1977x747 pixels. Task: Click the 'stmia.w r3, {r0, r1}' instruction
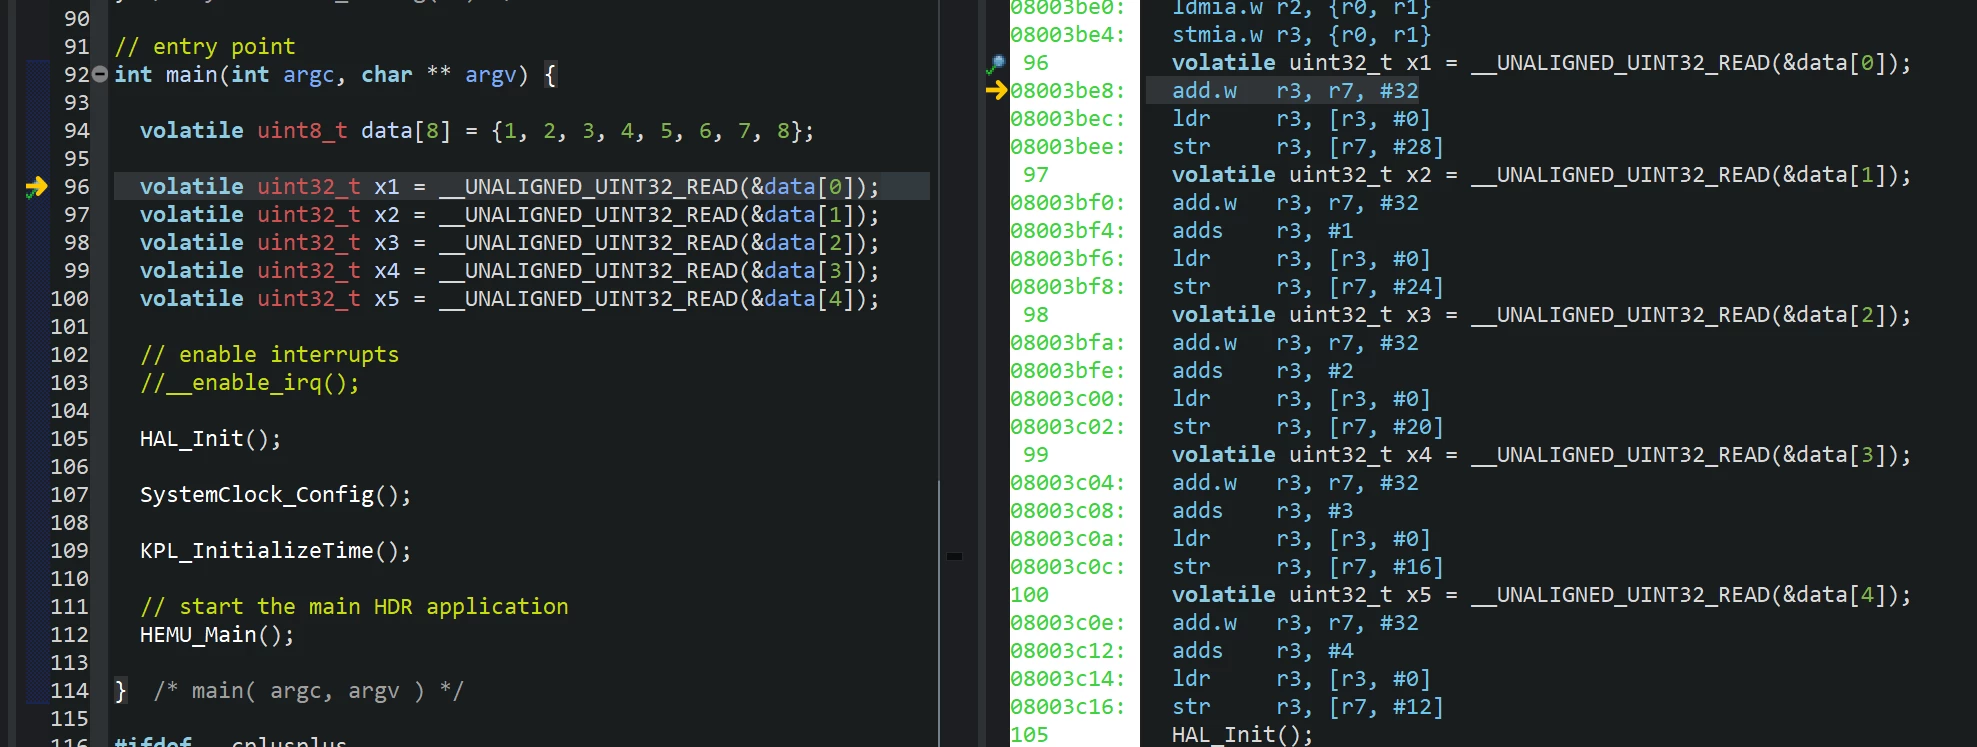tap(1301, 35)
